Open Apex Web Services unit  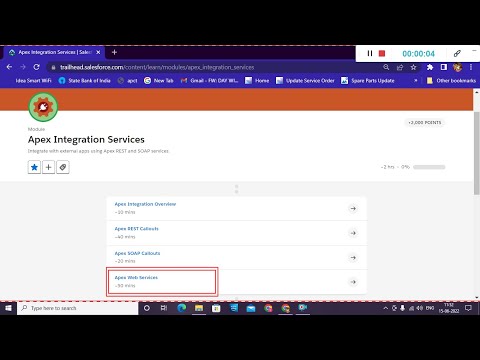[x=136, y=278]
